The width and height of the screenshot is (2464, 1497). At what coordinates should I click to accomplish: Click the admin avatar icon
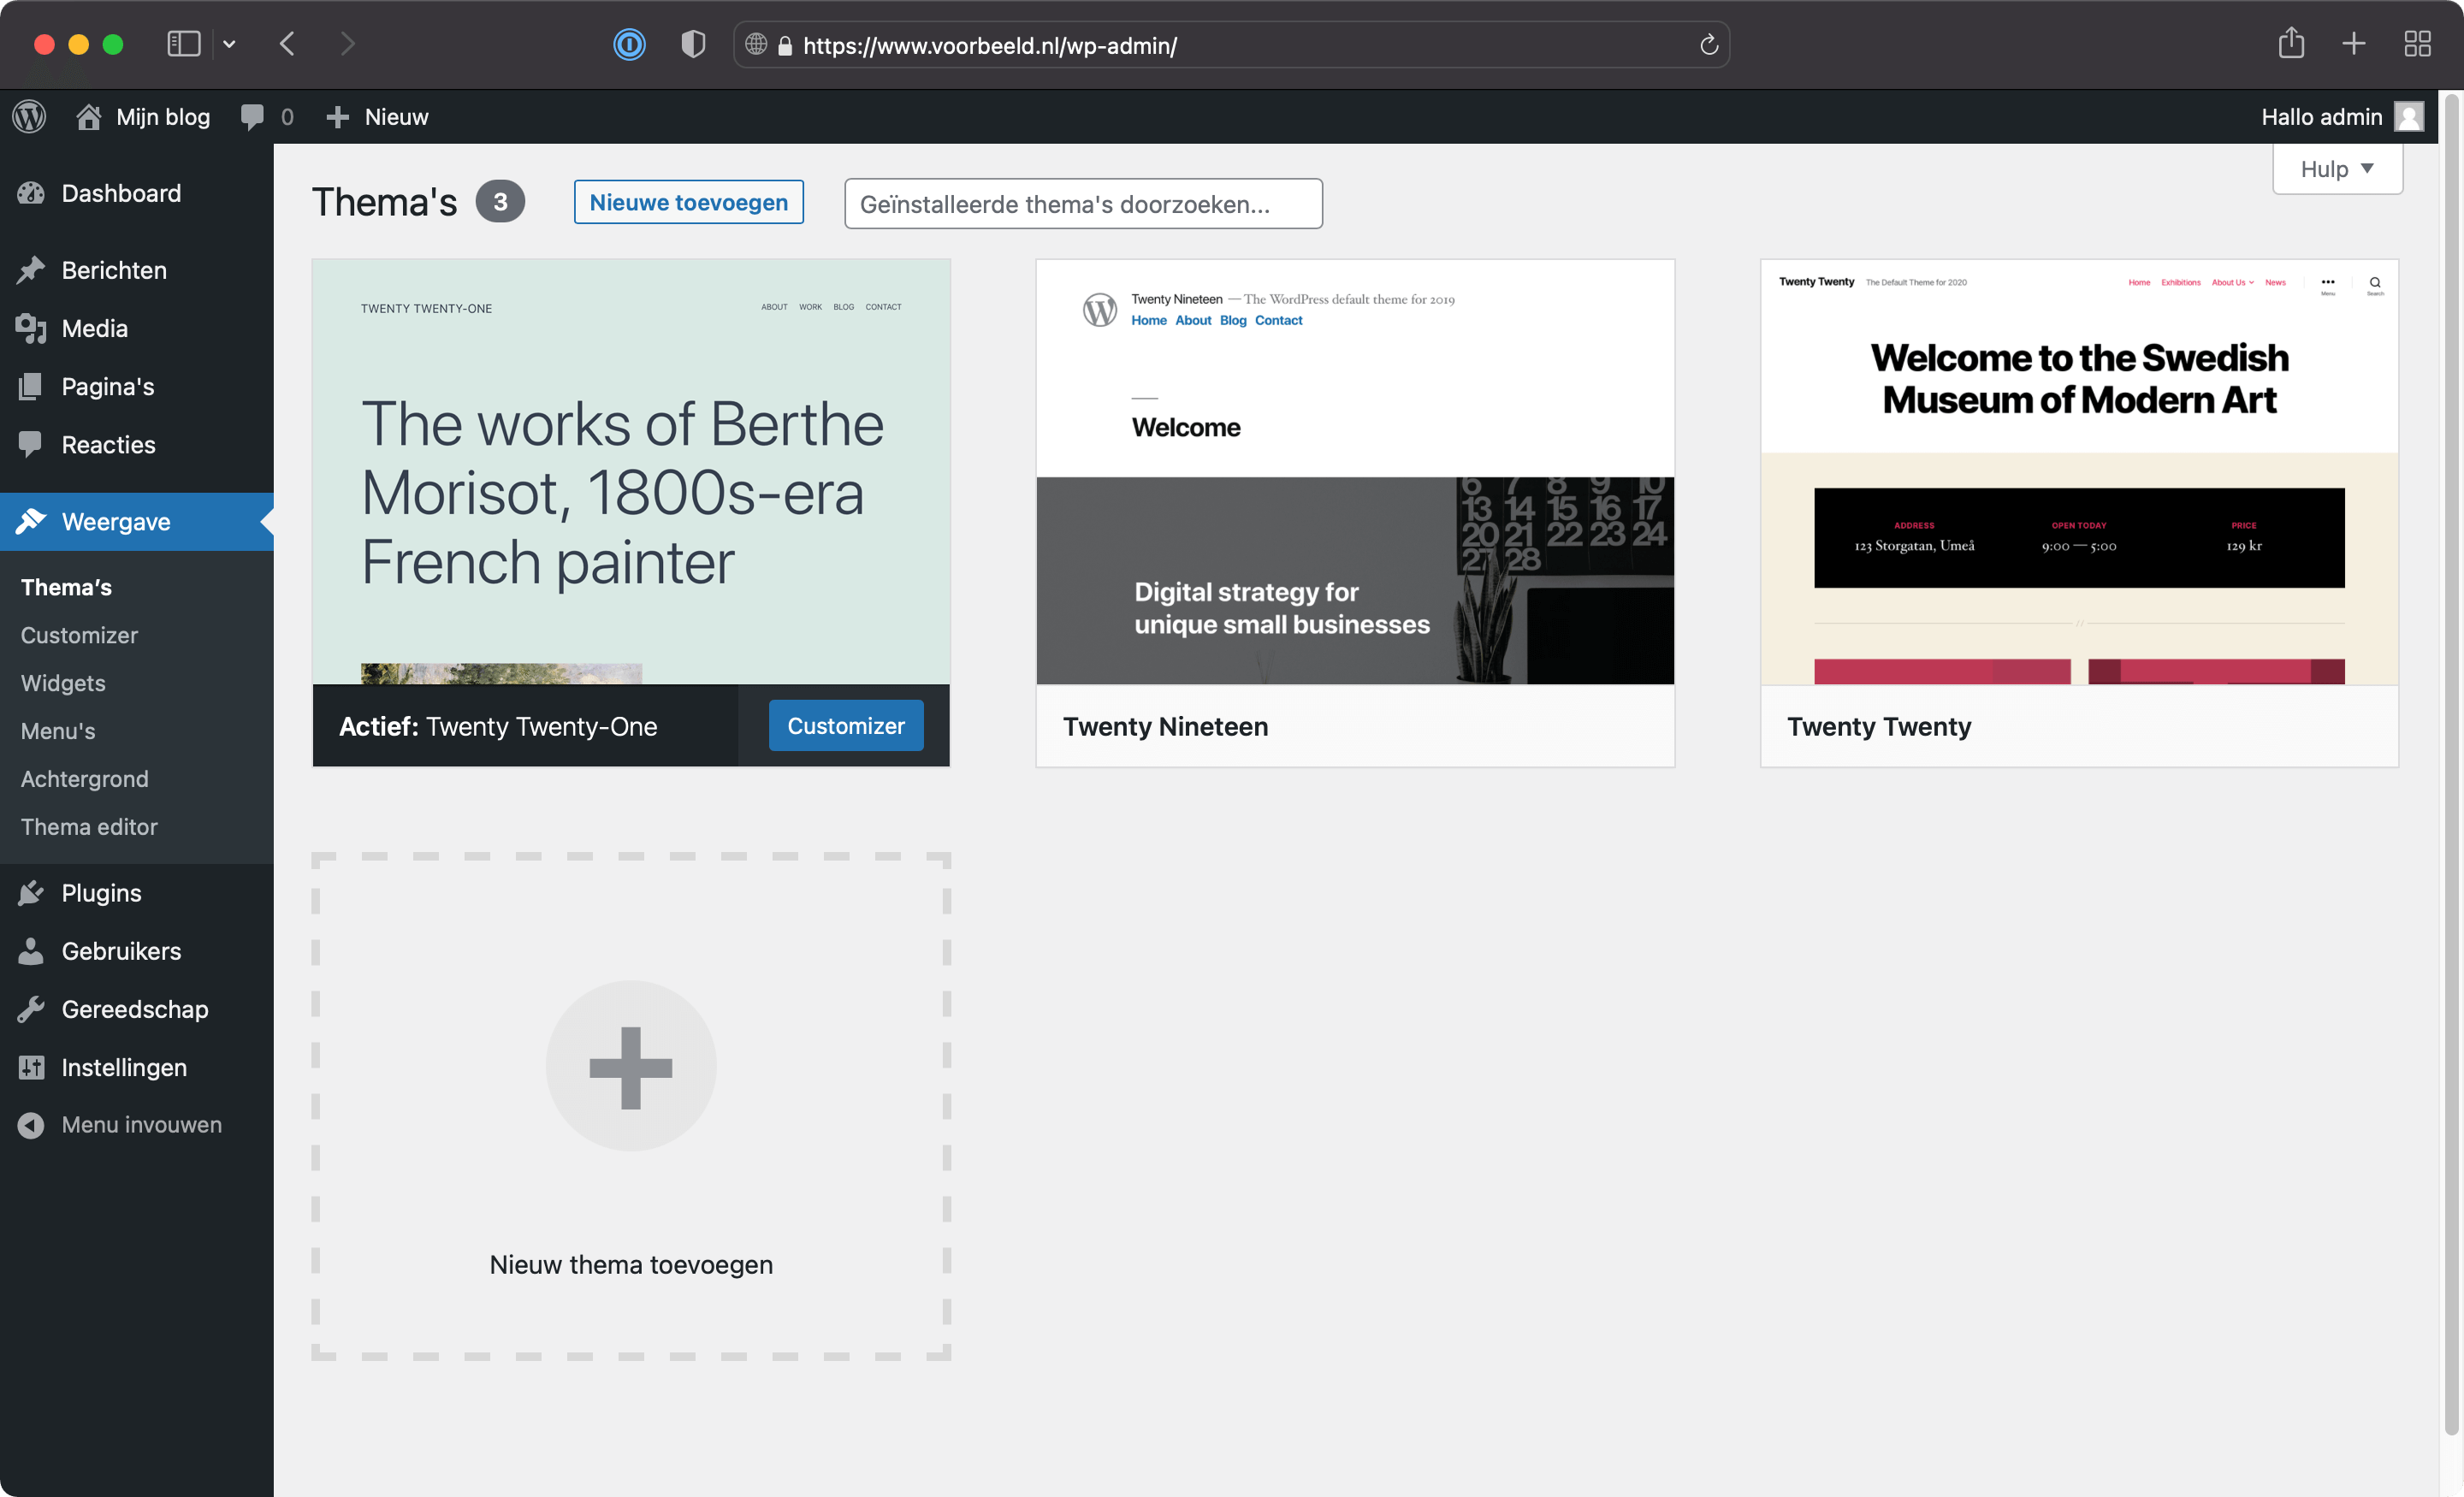(x=2409, y=117)
